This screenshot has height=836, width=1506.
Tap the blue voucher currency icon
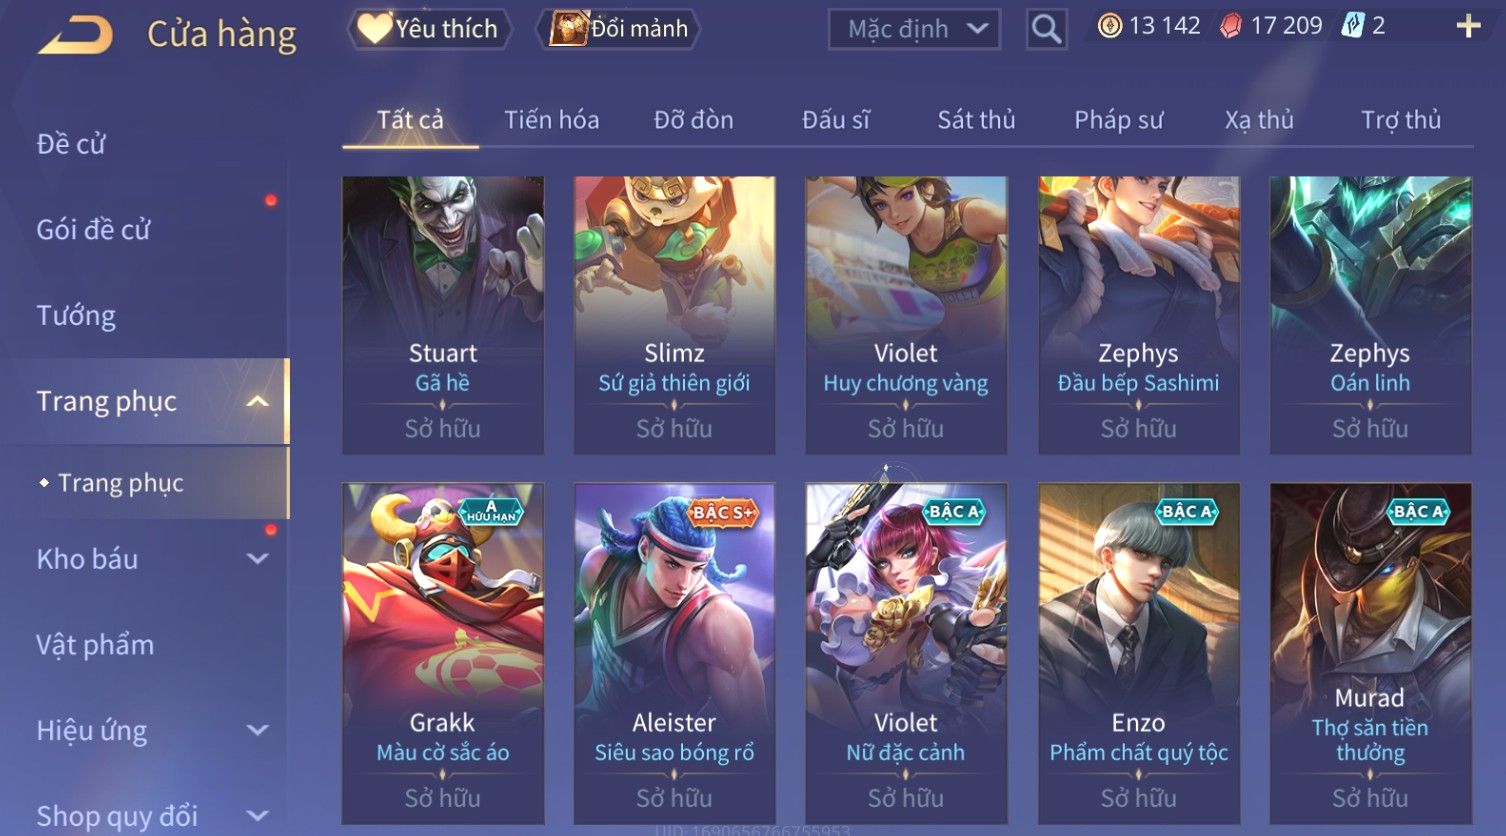tap(1352, 26)
